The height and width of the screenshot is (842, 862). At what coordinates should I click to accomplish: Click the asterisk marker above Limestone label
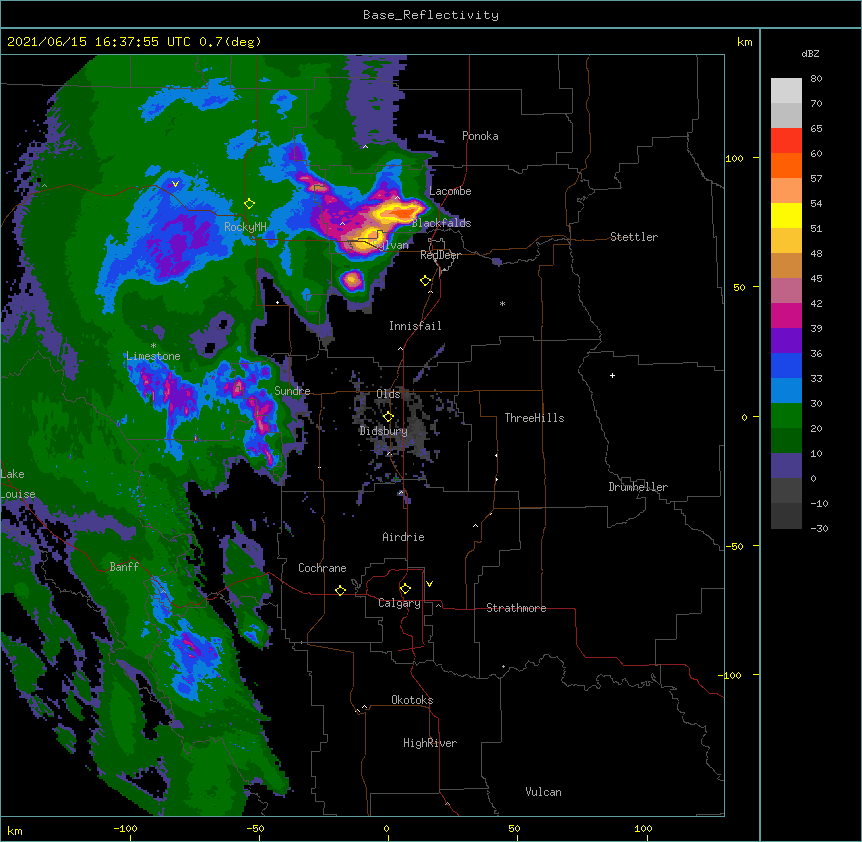point(153,346)
